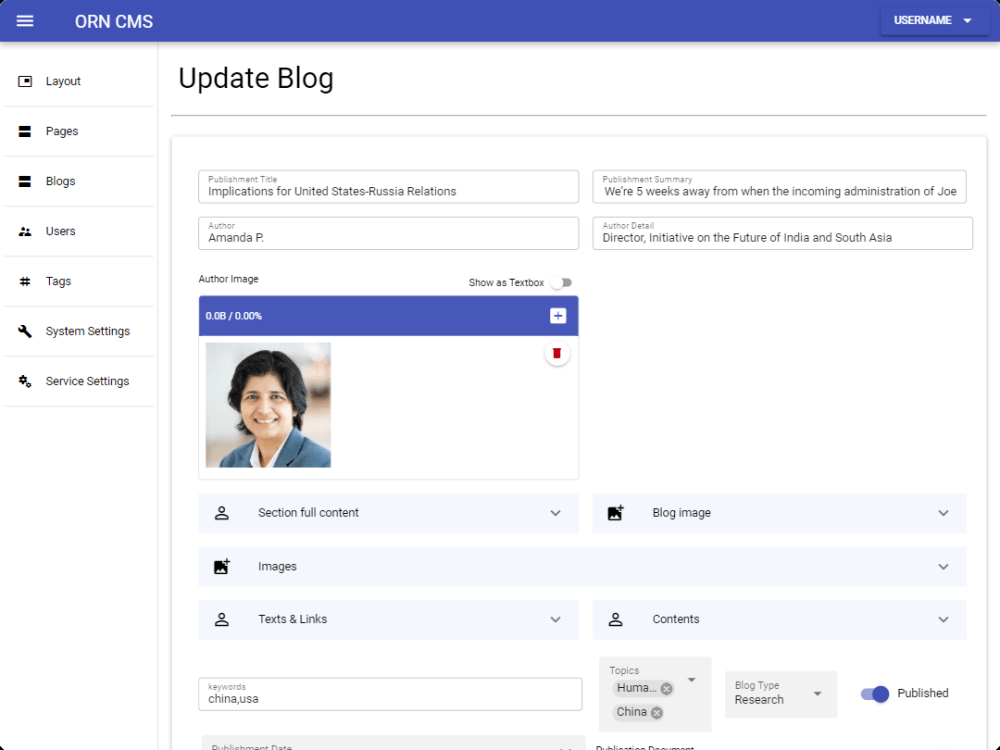Viewport: 1000px width, 750px height.
Task: Click the Blogs sidebar icon
Action: pos(25,181)
